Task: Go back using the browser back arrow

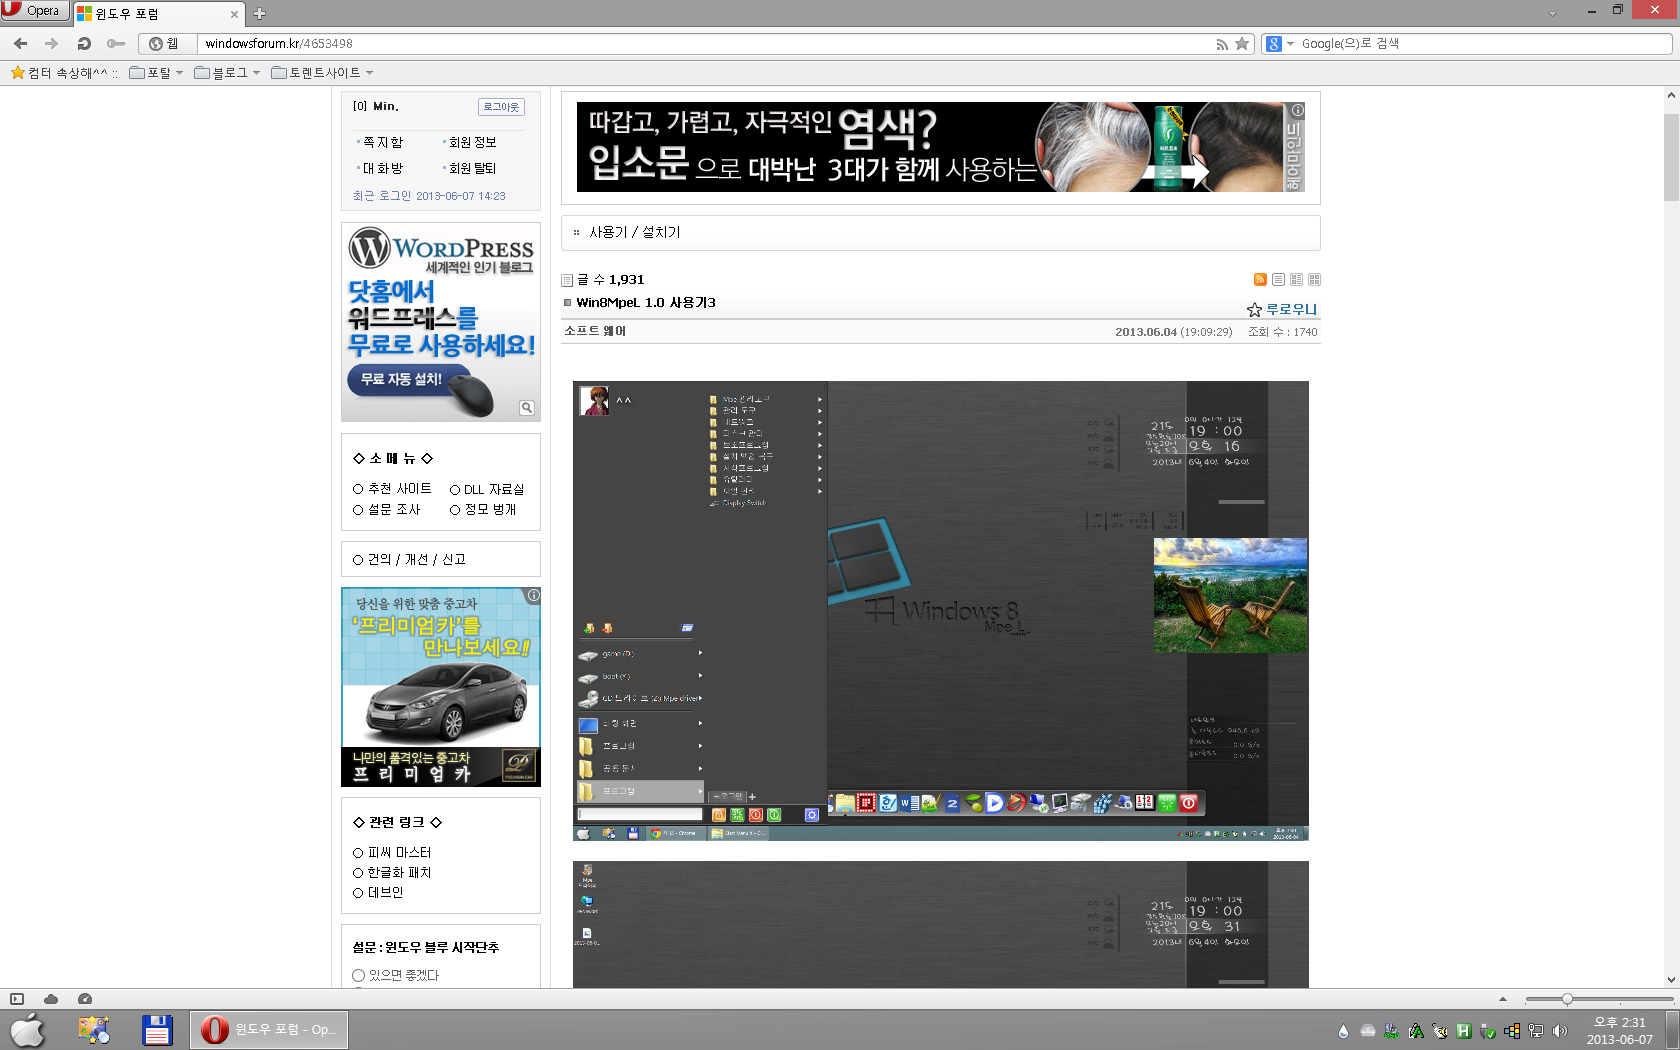Action: tap(20, 43)
